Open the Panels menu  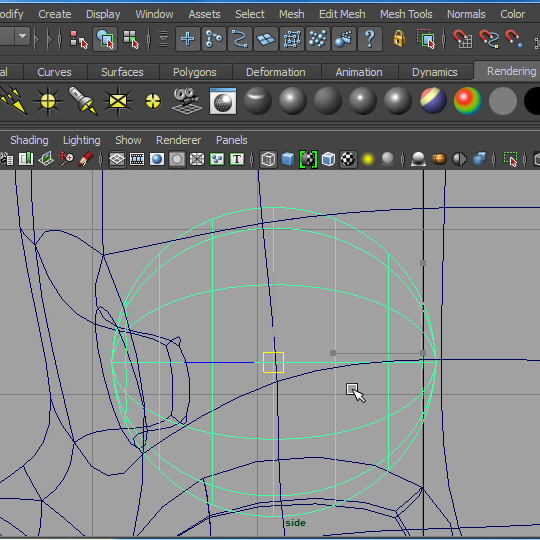[231, 140]
